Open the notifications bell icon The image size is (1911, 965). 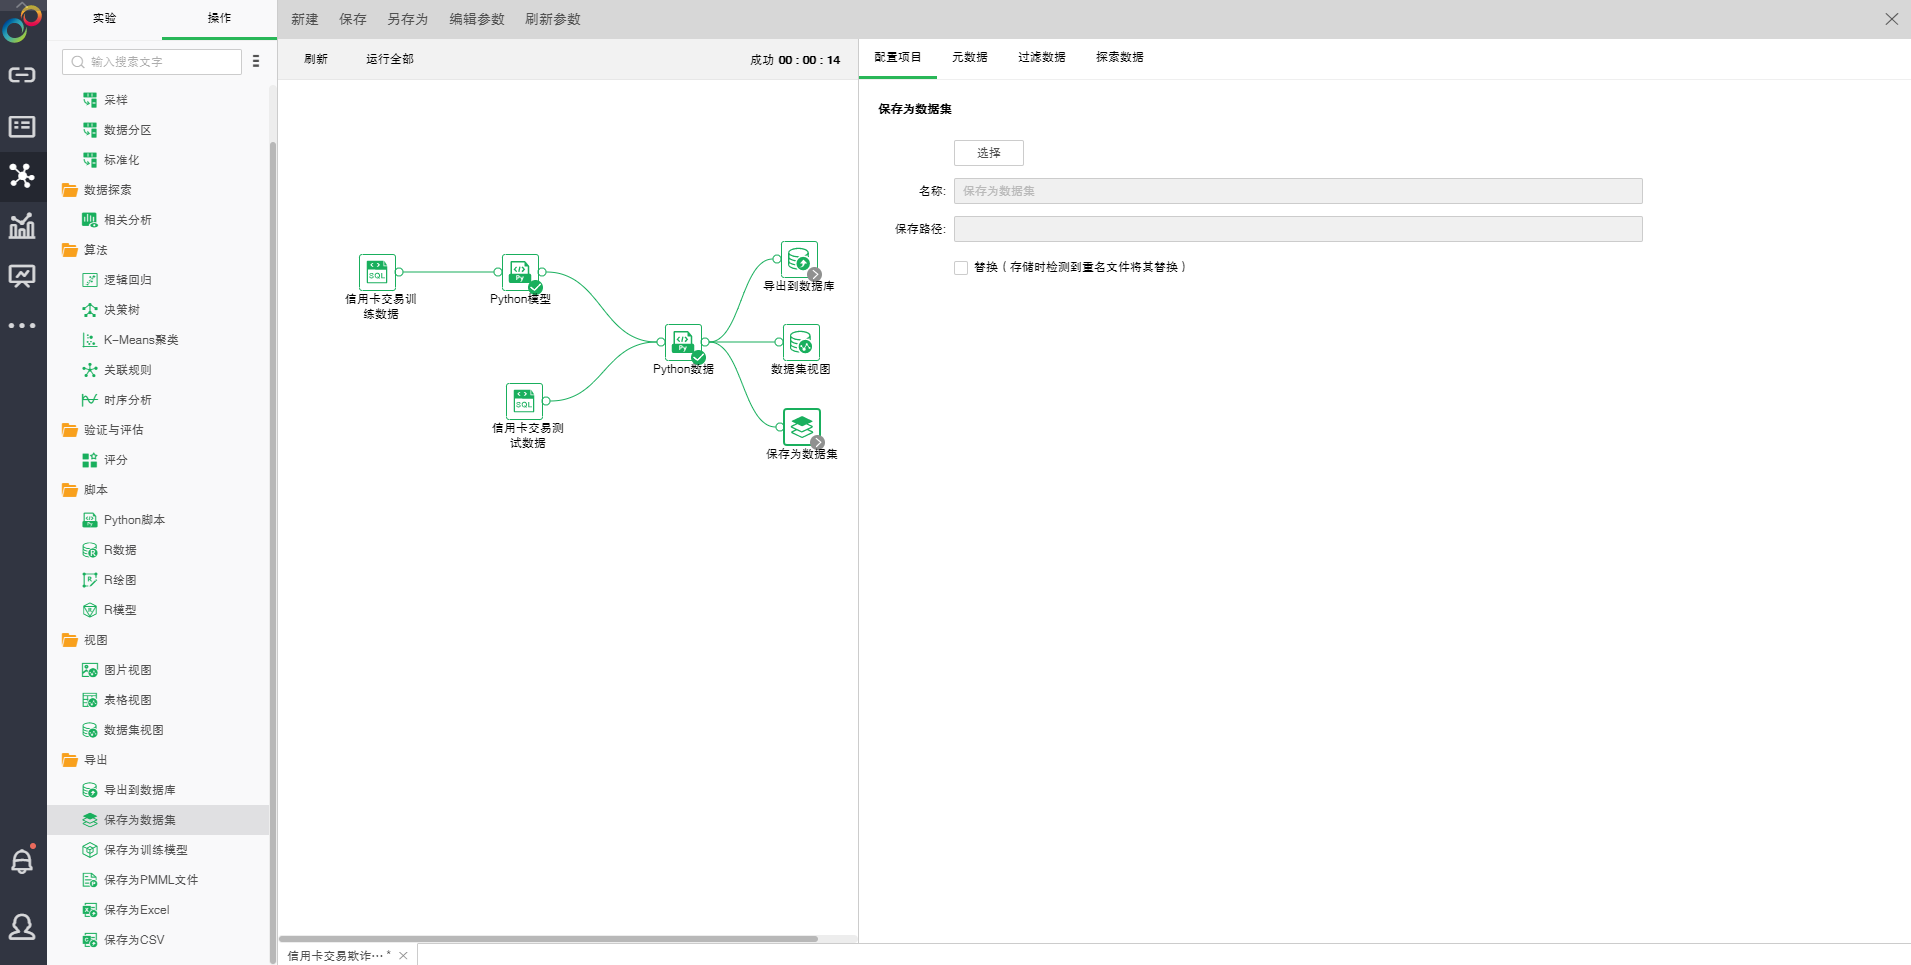22,861
